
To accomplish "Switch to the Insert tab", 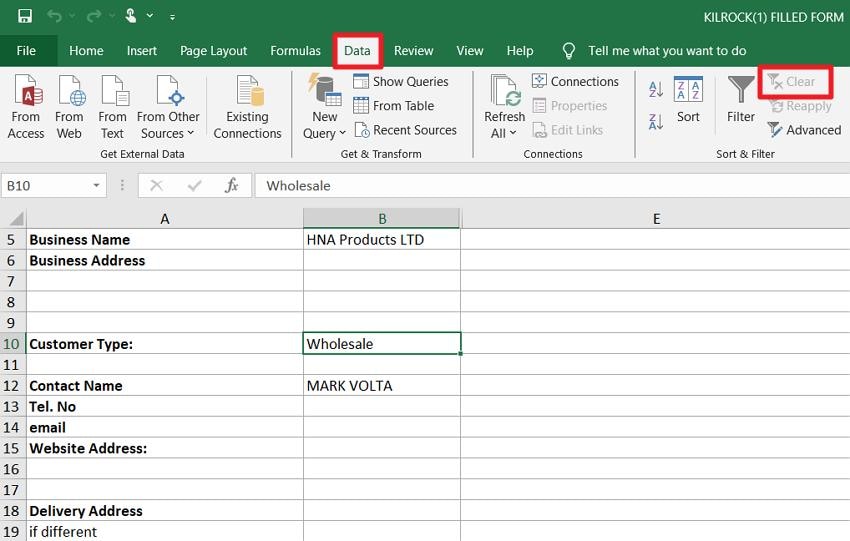I will [x=141, y=51].
